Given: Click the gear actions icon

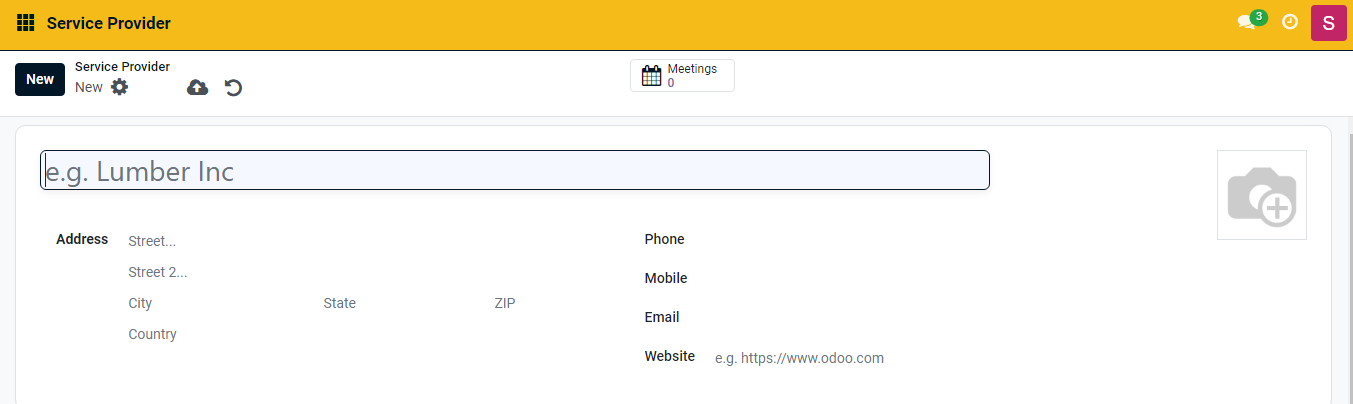Looking at the screenshot, I should point(120,87).
